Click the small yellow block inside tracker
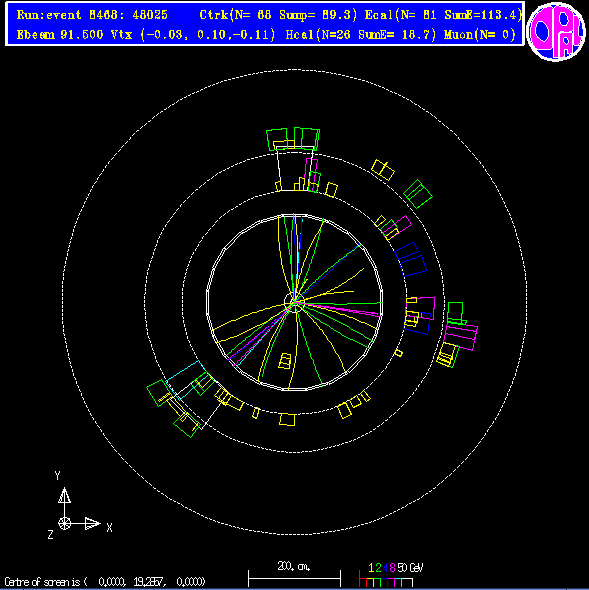Screen dimensions: 589x590 [x=285, y=361]
